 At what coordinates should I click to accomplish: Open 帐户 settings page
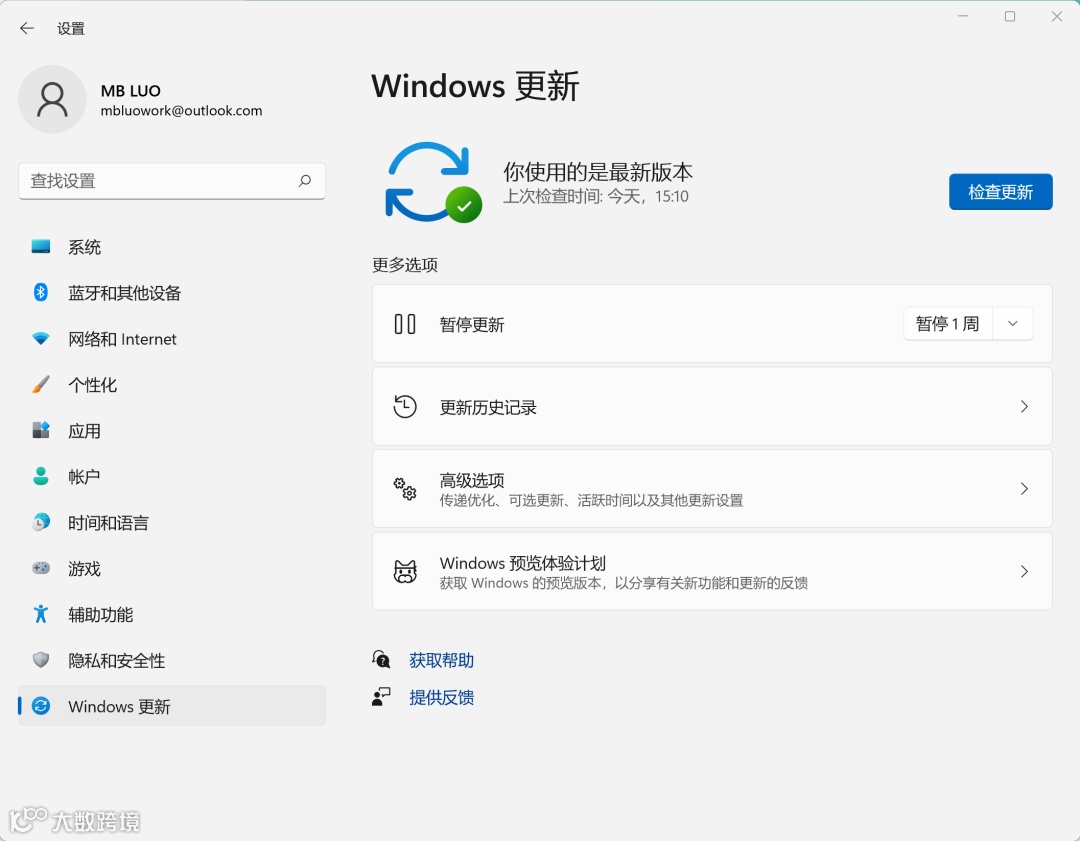[172, 476]
